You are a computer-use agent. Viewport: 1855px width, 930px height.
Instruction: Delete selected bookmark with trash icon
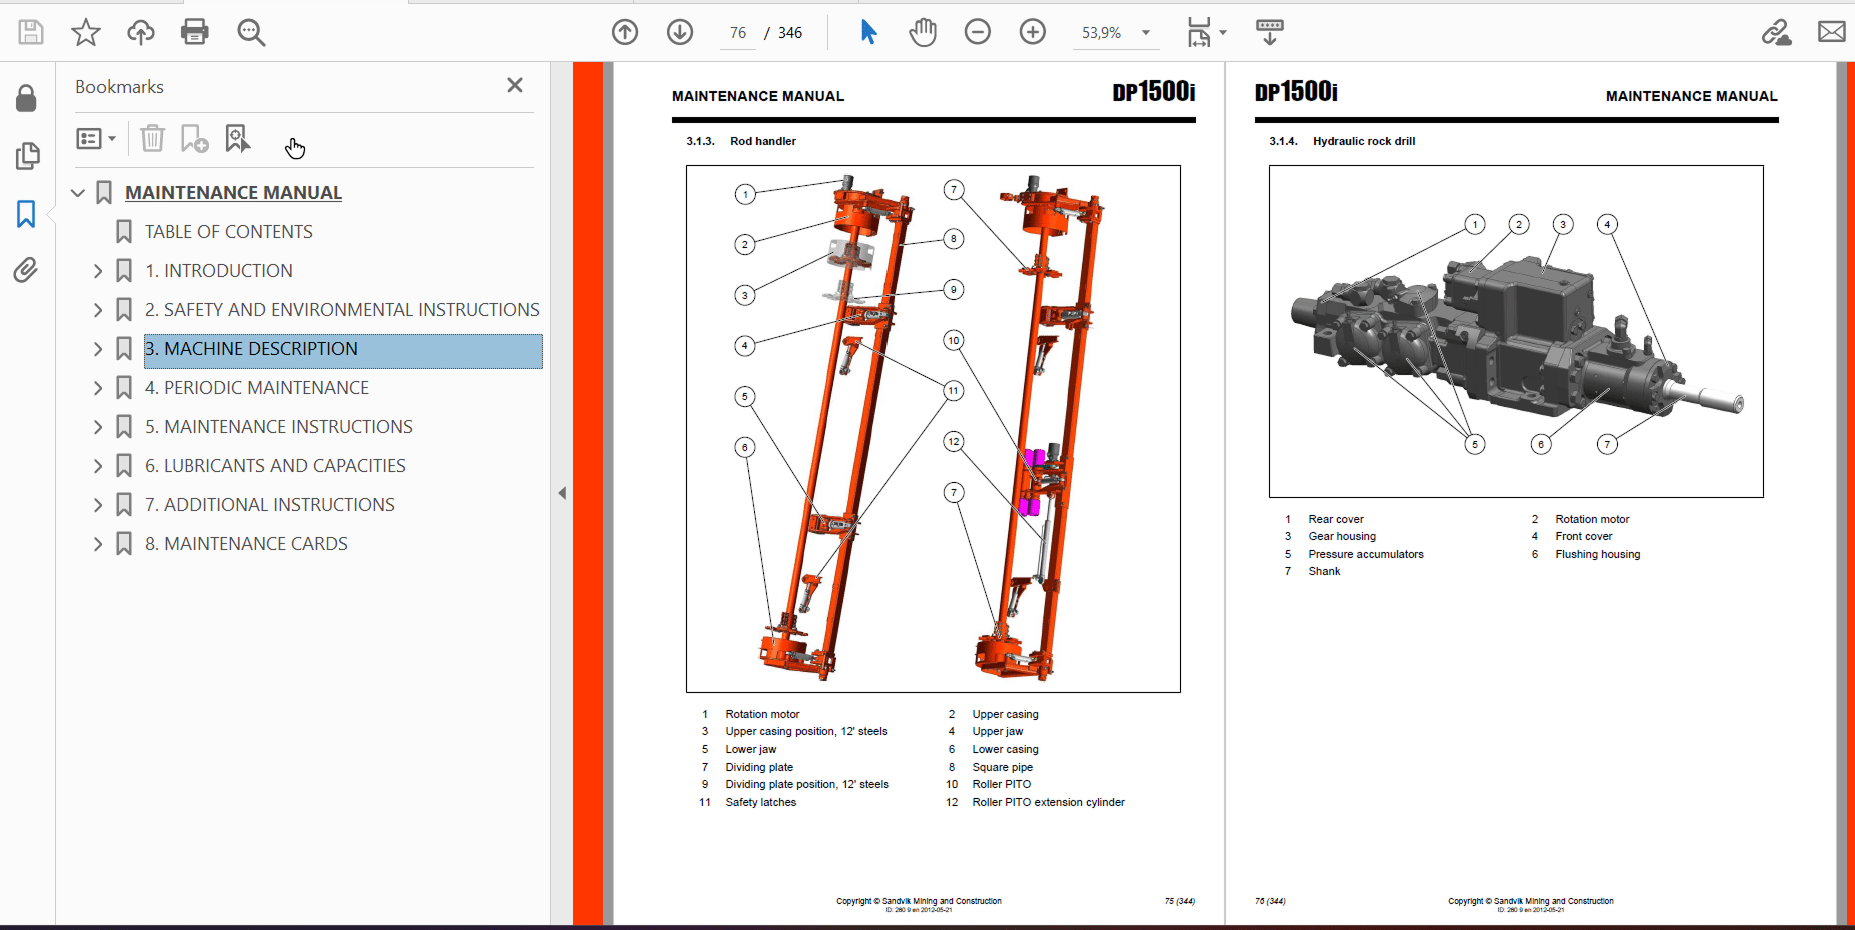152,138
